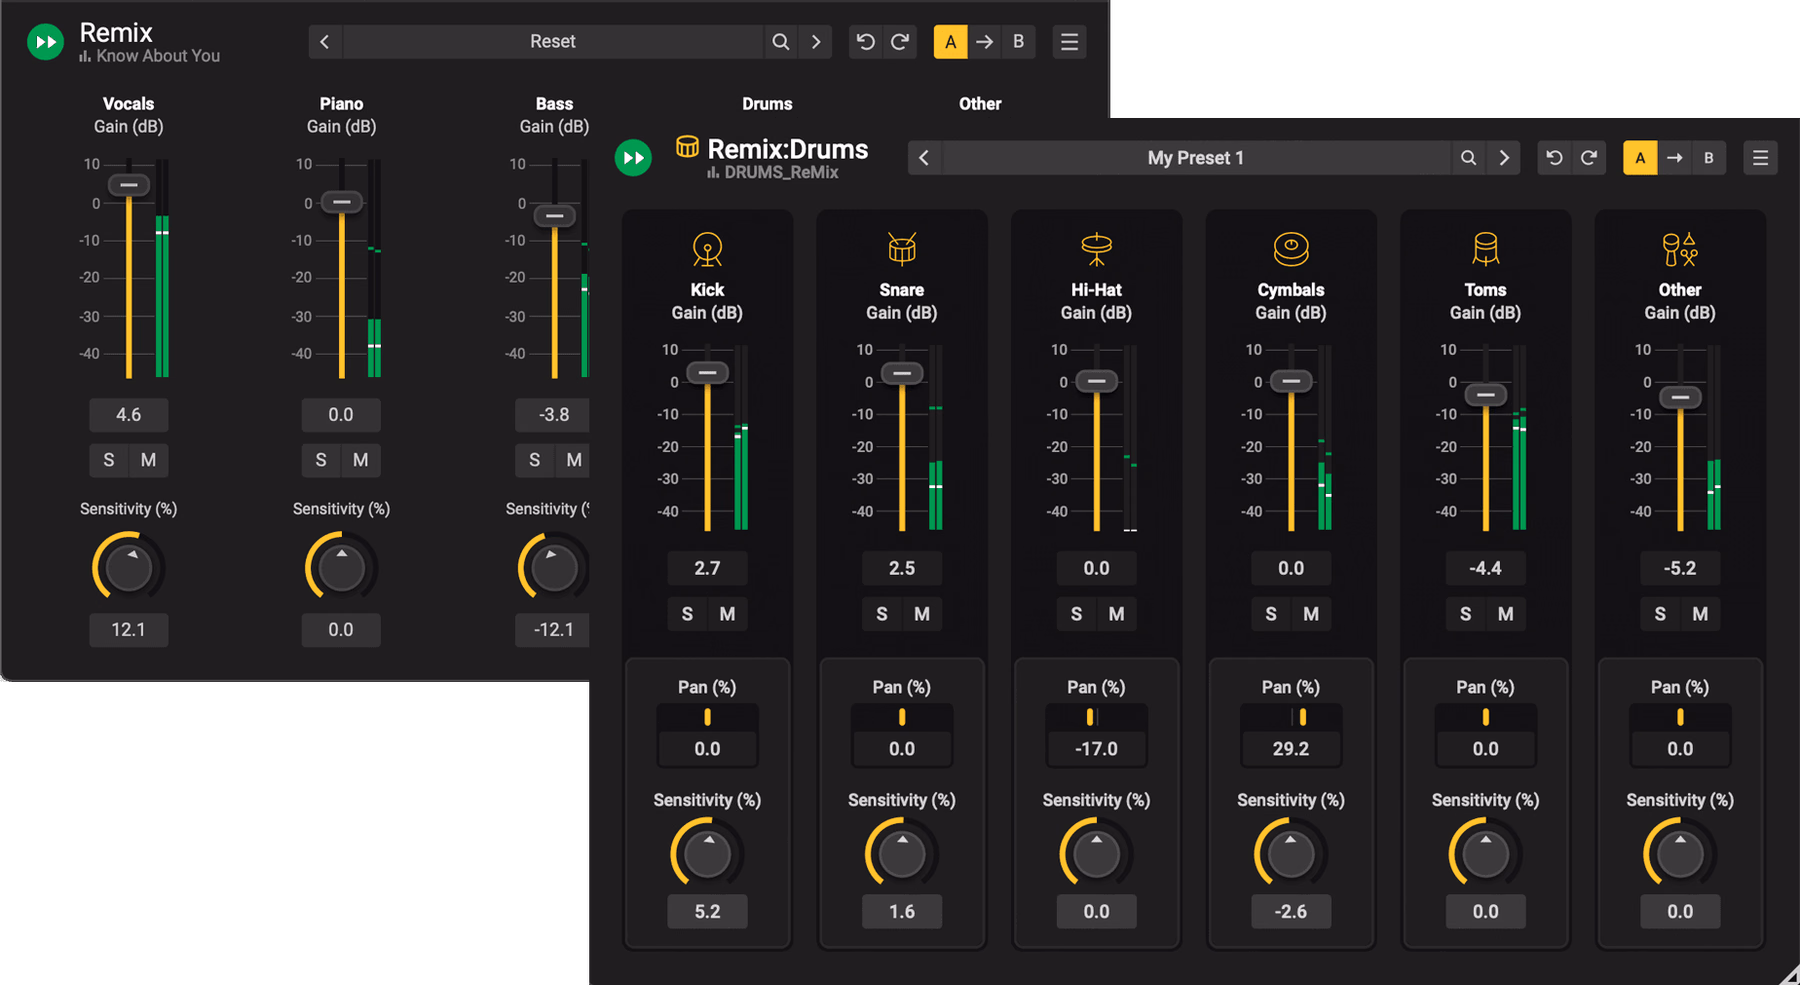This screenshot has width=1800, height=985.
Task: Undo last change in Remix:Drums
Action: (1554, 158)
